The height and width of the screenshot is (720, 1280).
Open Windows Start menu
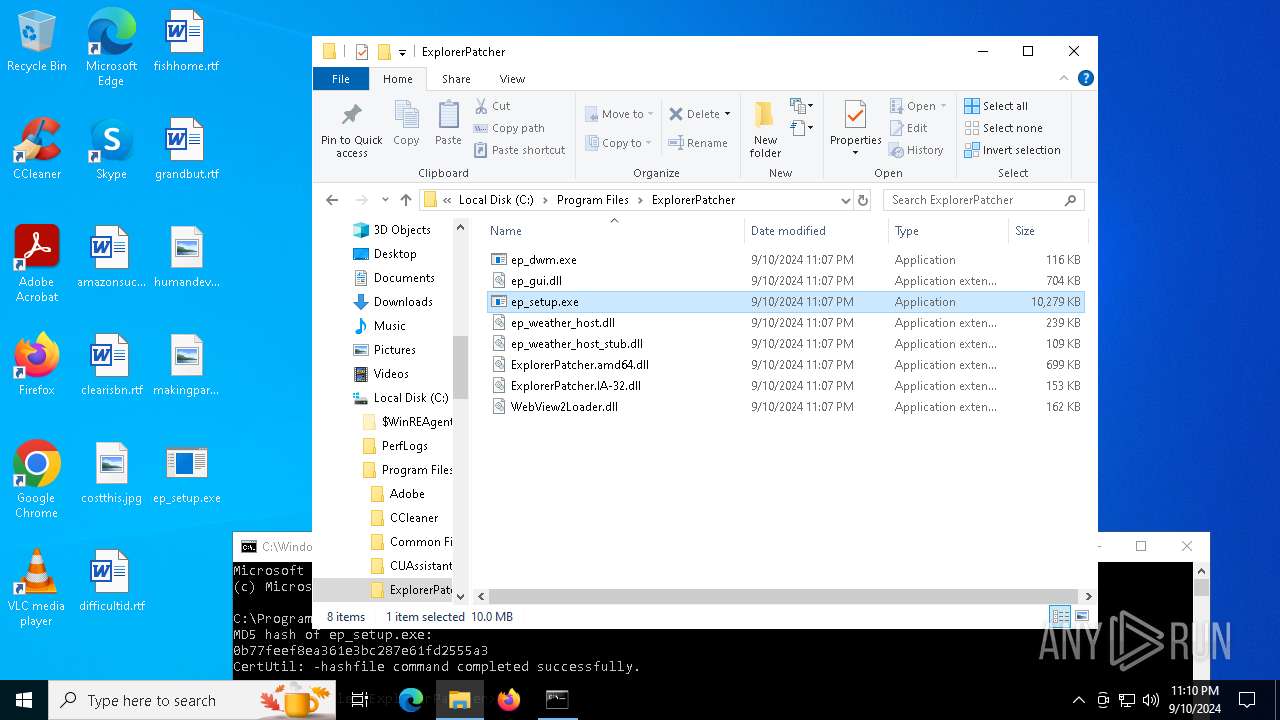click(x=24, y=700)
